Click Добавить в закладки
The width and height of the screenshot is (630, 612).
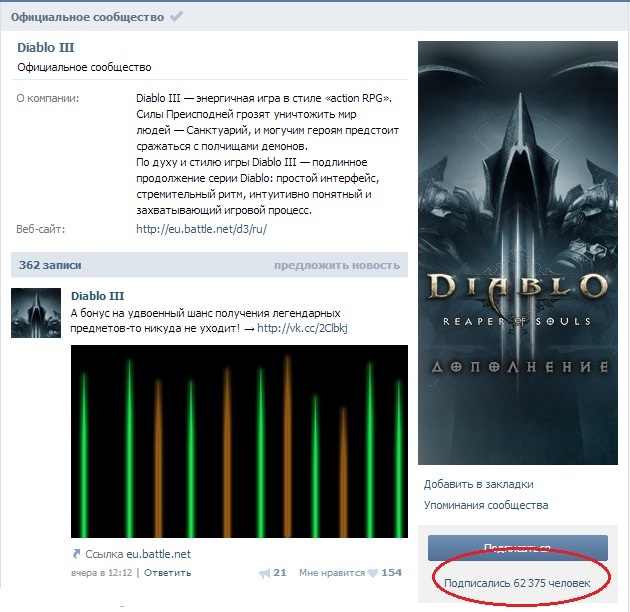479,484
